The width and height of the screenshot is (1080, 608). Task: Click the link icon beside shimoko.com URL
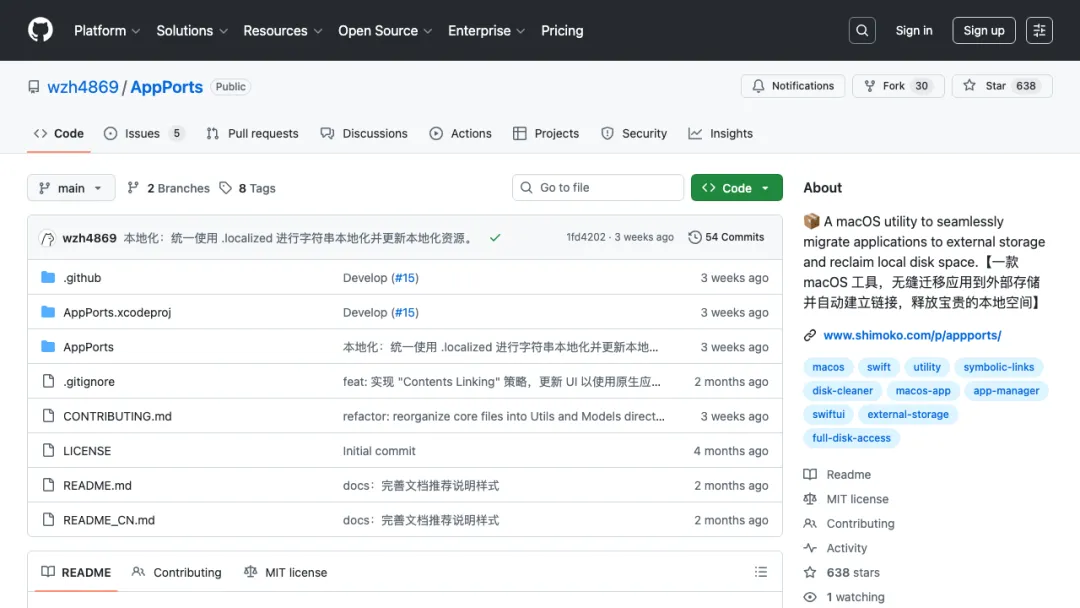(809, 335)
